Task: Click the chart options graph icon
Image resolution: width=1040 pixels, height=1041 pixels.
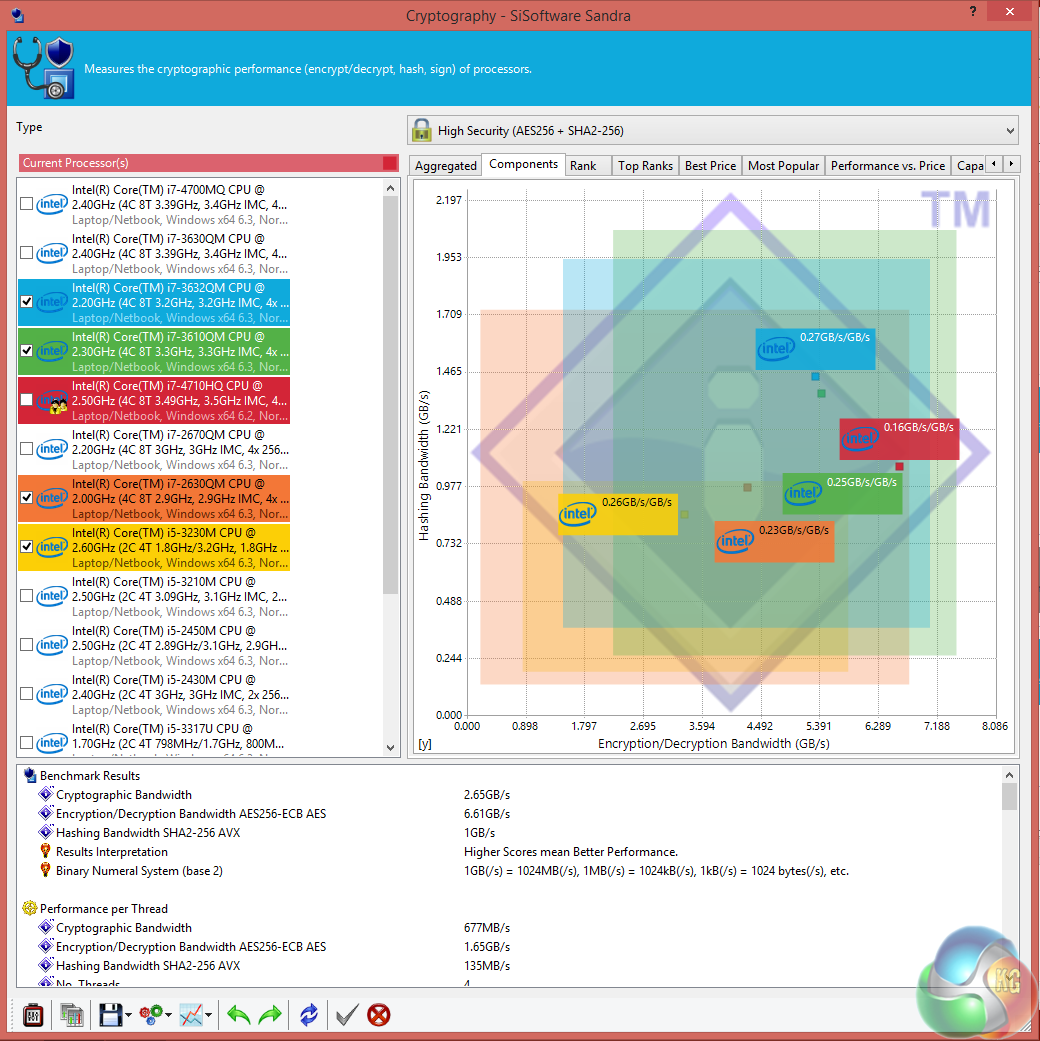Action: (191, 1014)
